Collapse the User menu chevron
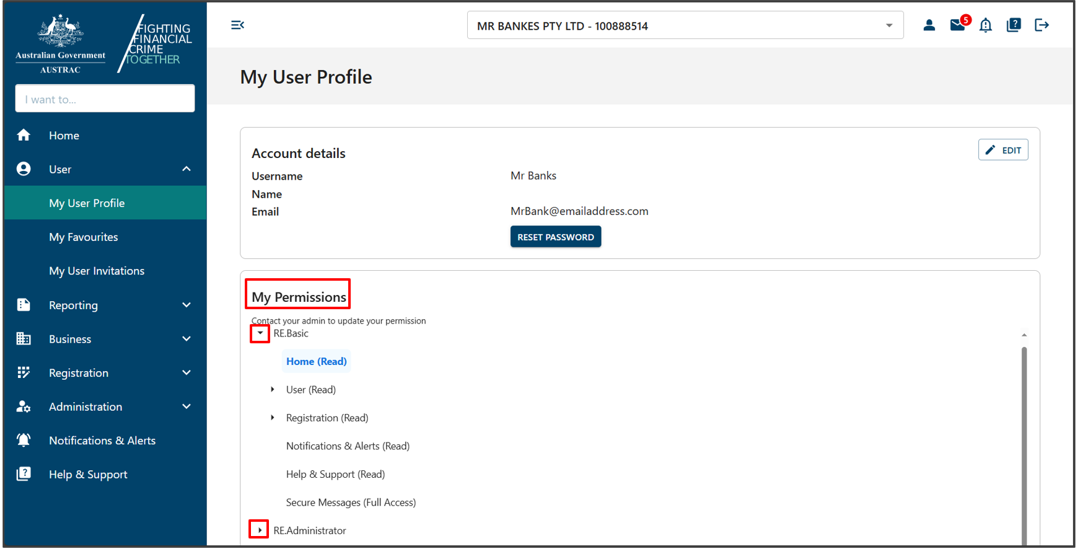This screenshot has height=549, width=1077. (x=186, y=169)
